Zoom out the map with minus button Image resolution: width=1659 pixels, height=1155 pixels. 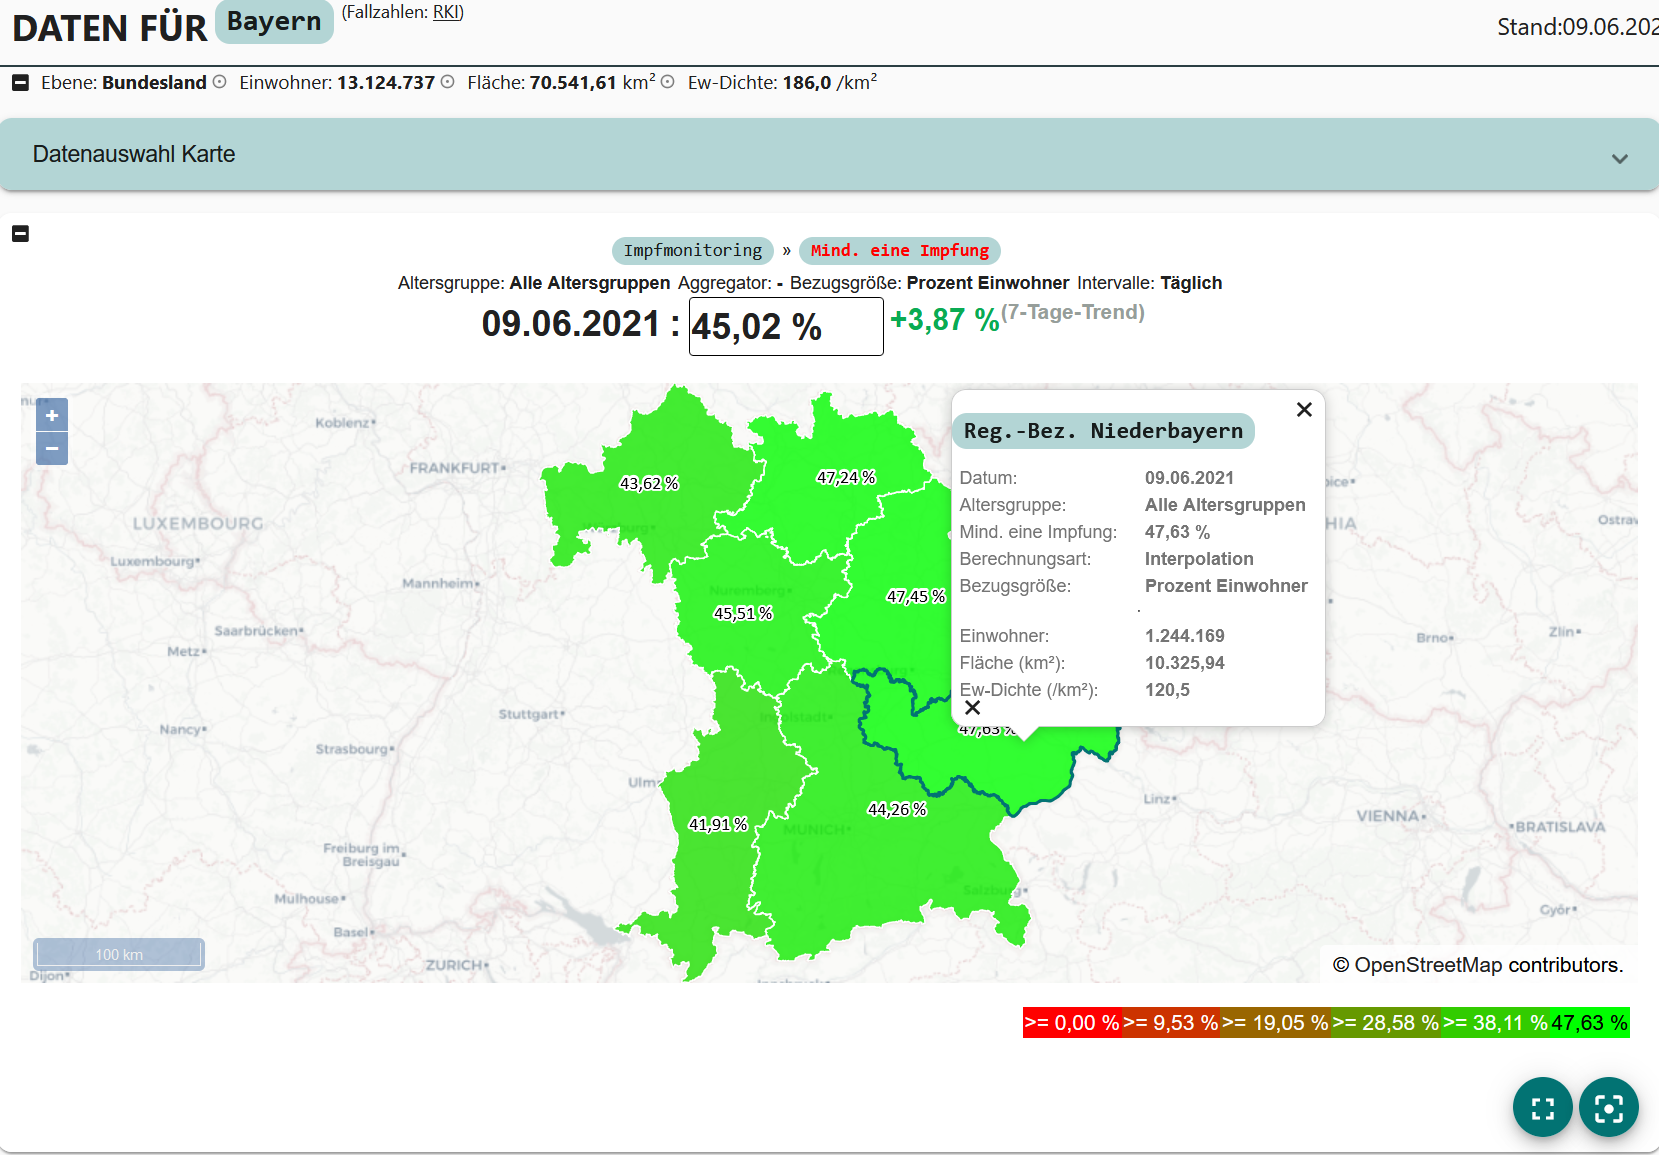point(52,448)
